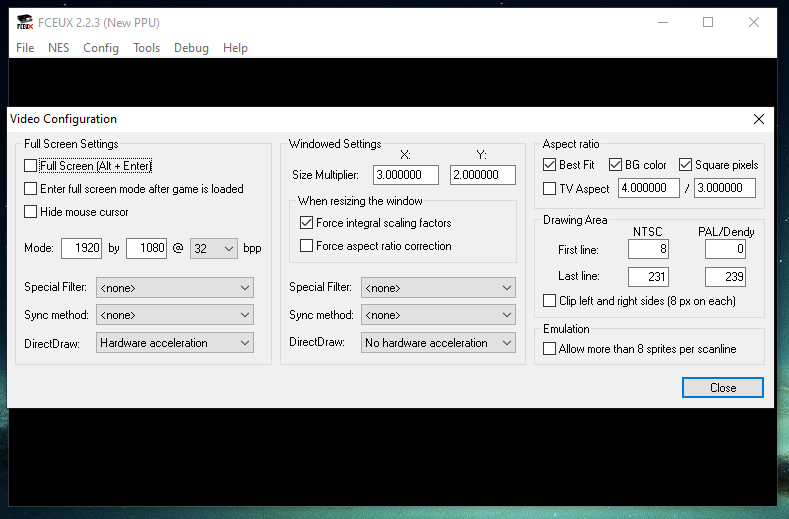
Task: Check the TV Aspect option
Action: click(550, 188)
